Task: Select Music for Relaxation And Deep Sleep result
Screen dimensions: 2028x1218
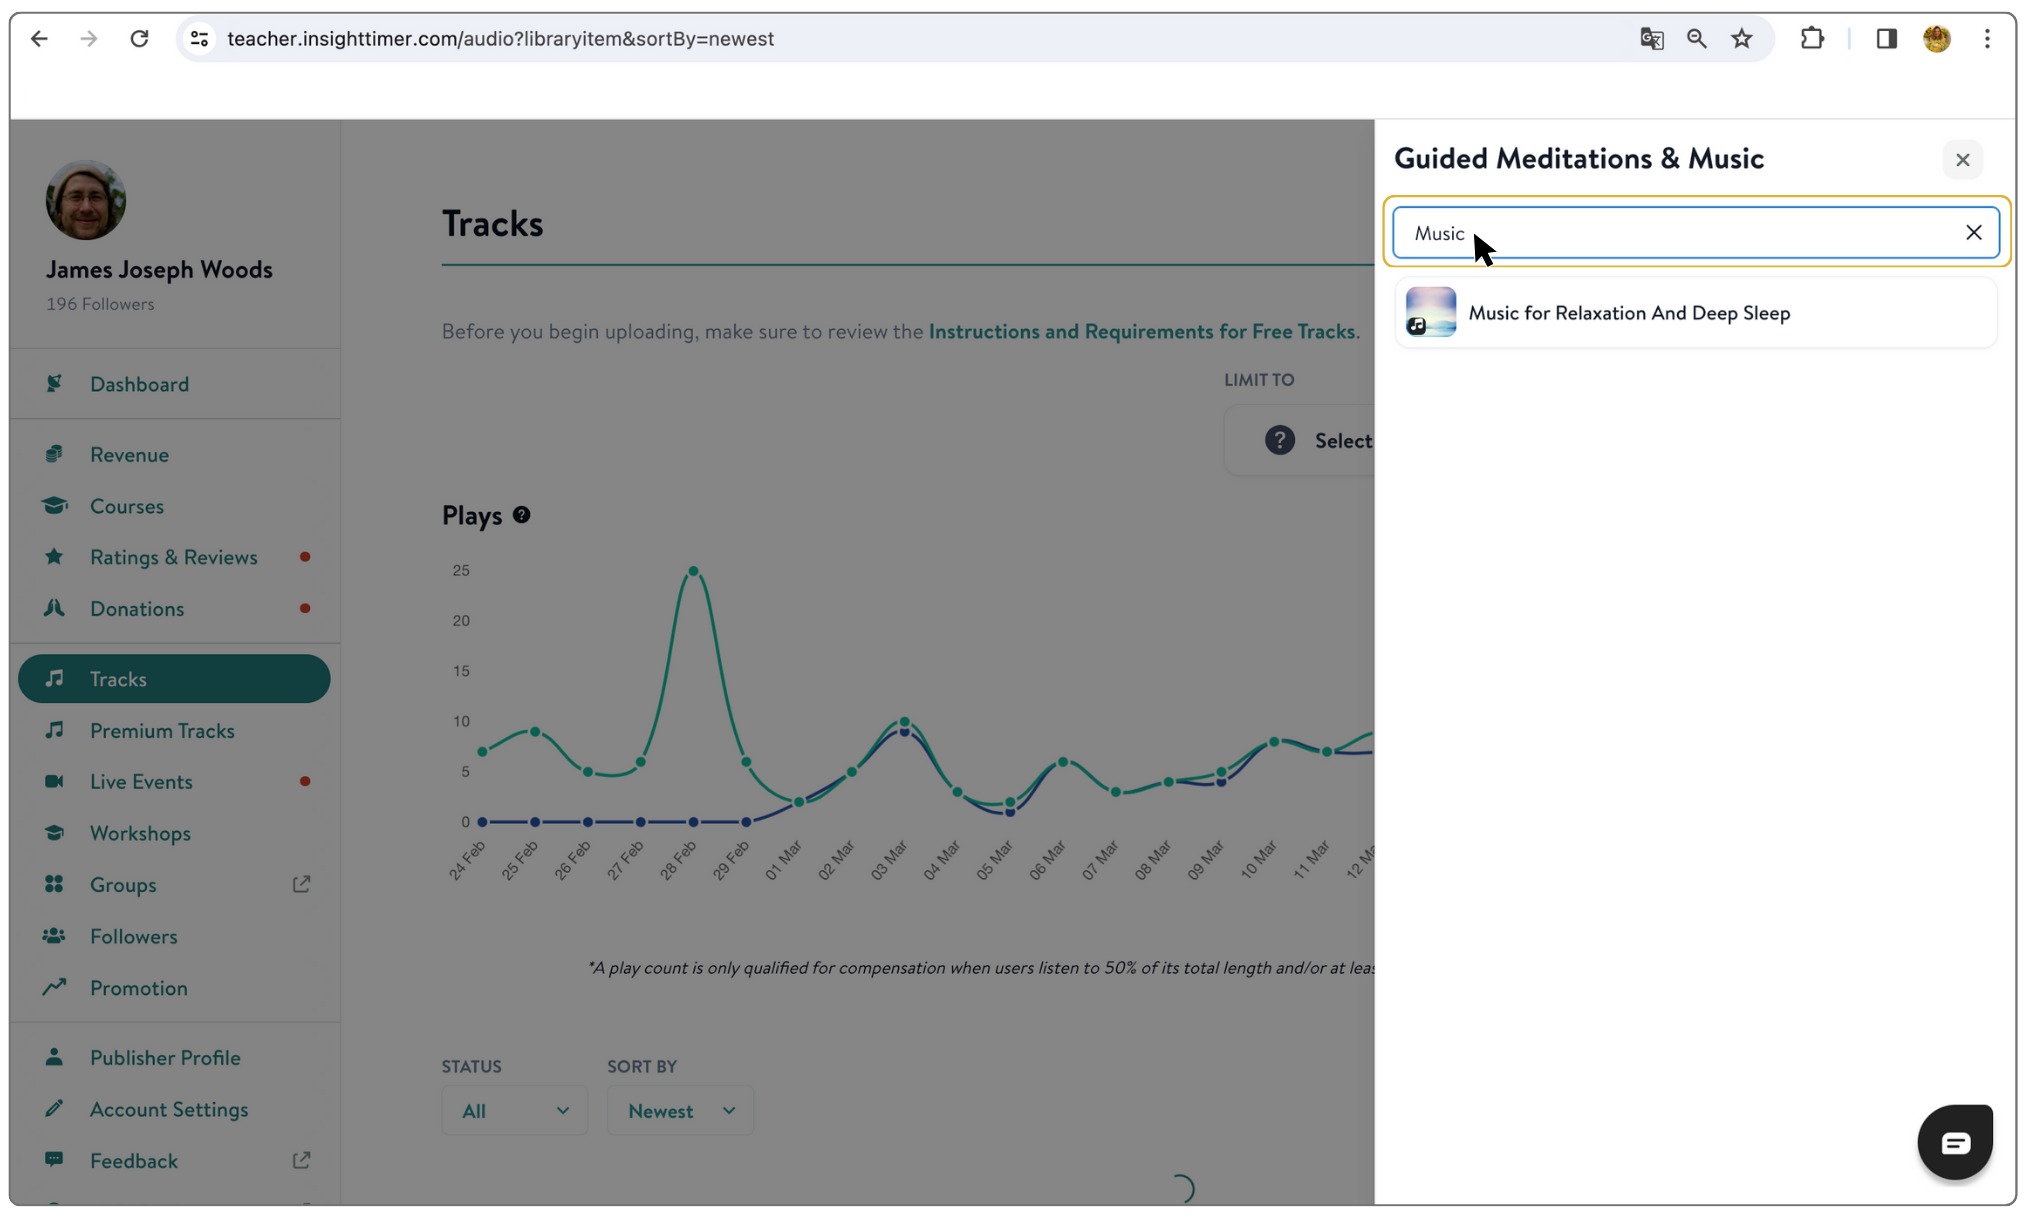Action: tap(1628, 313)
